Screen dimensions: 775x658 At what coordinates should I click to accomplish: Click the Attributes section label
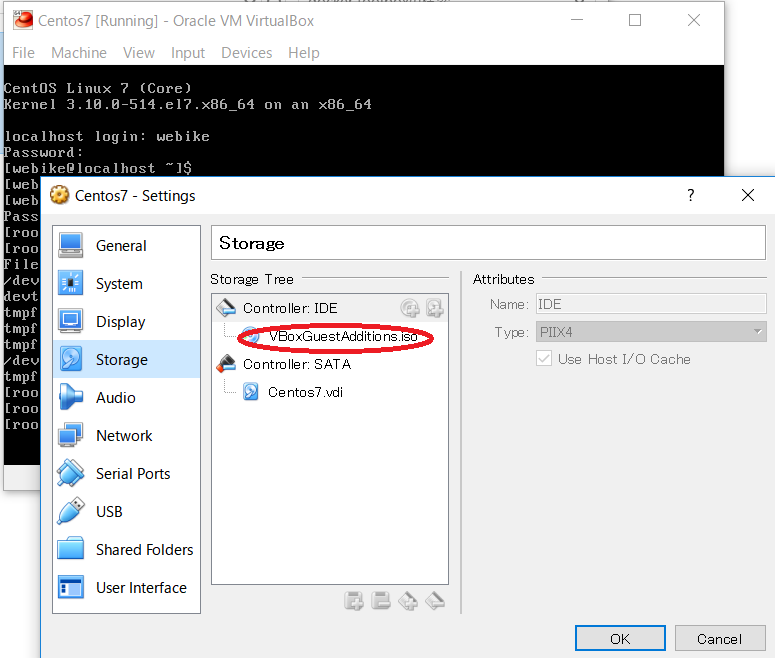[504, 279]
